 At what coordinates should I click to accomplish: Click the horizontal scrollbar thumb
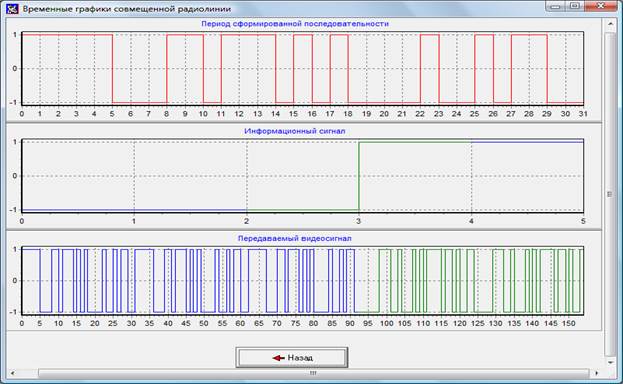coord(313,373)
